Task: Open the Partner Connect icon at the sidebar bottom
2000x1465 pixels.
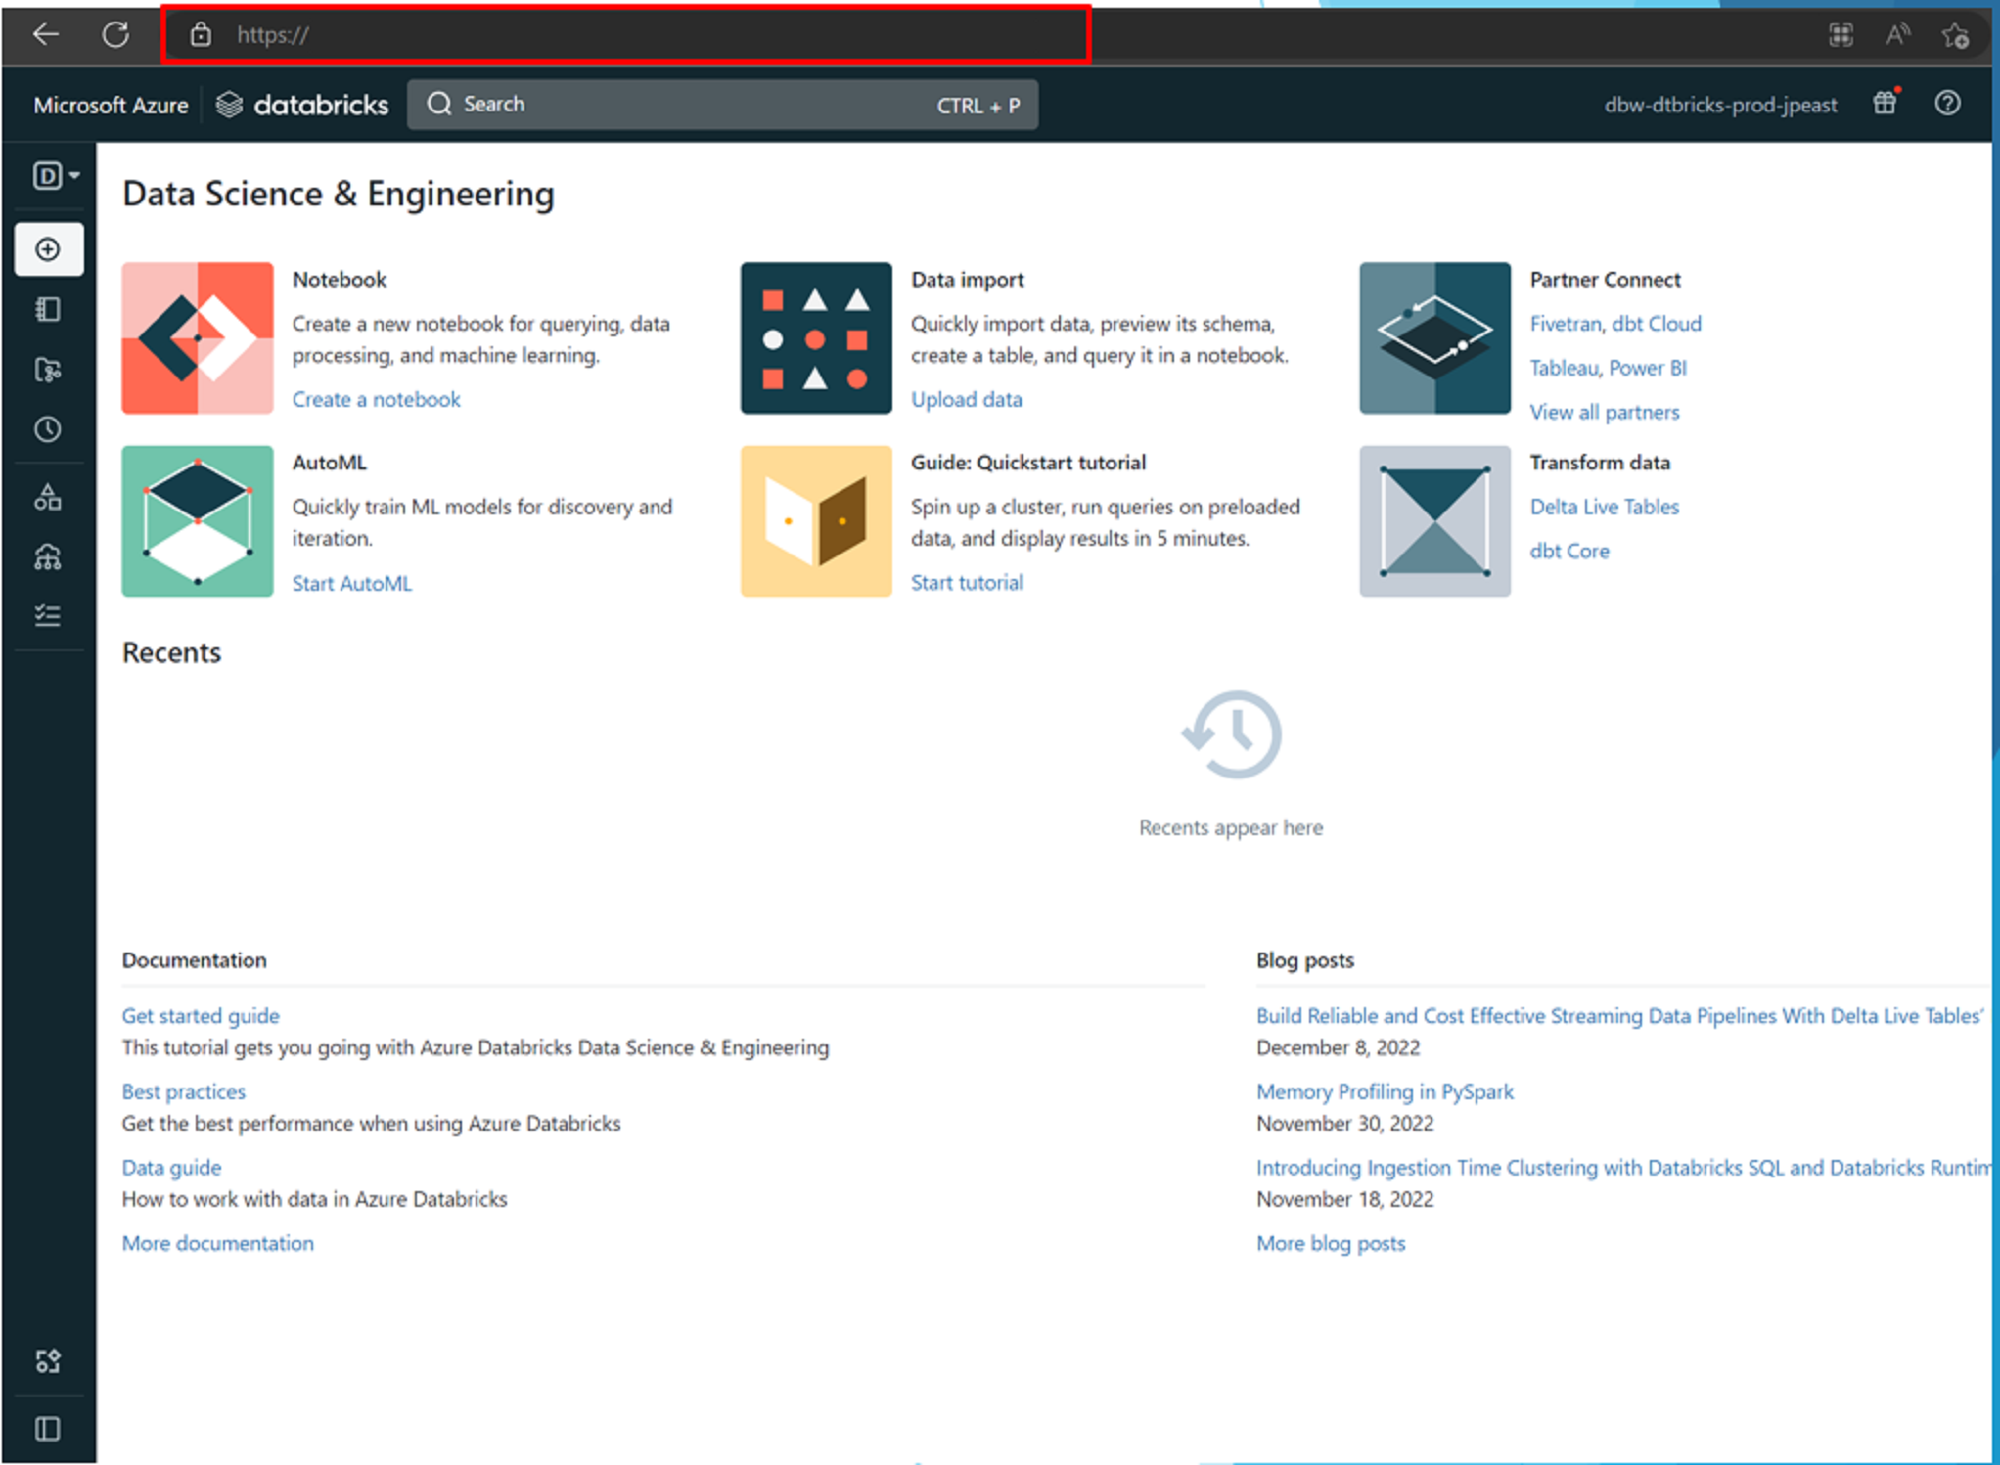Action: tap(48, 1361)
